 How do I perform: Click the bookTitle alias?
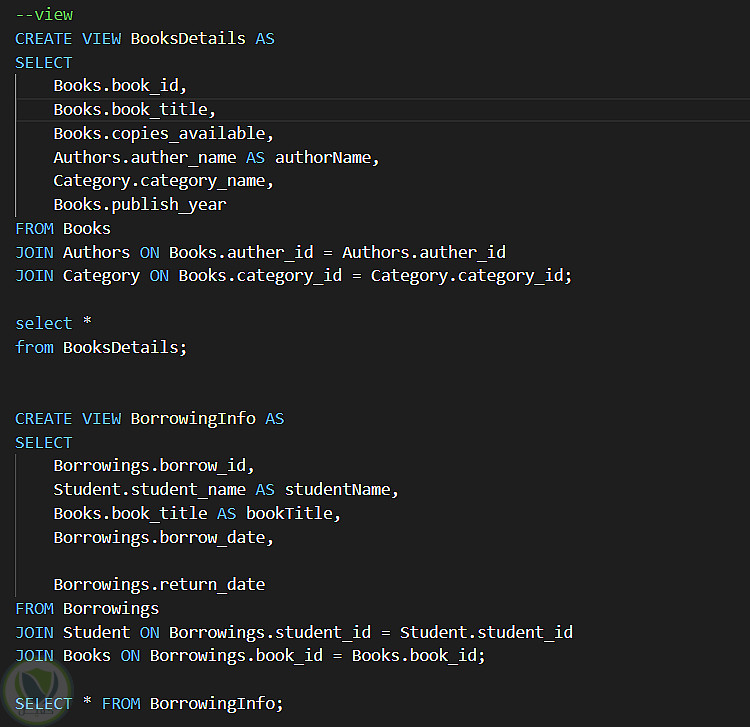click(292, 514)
